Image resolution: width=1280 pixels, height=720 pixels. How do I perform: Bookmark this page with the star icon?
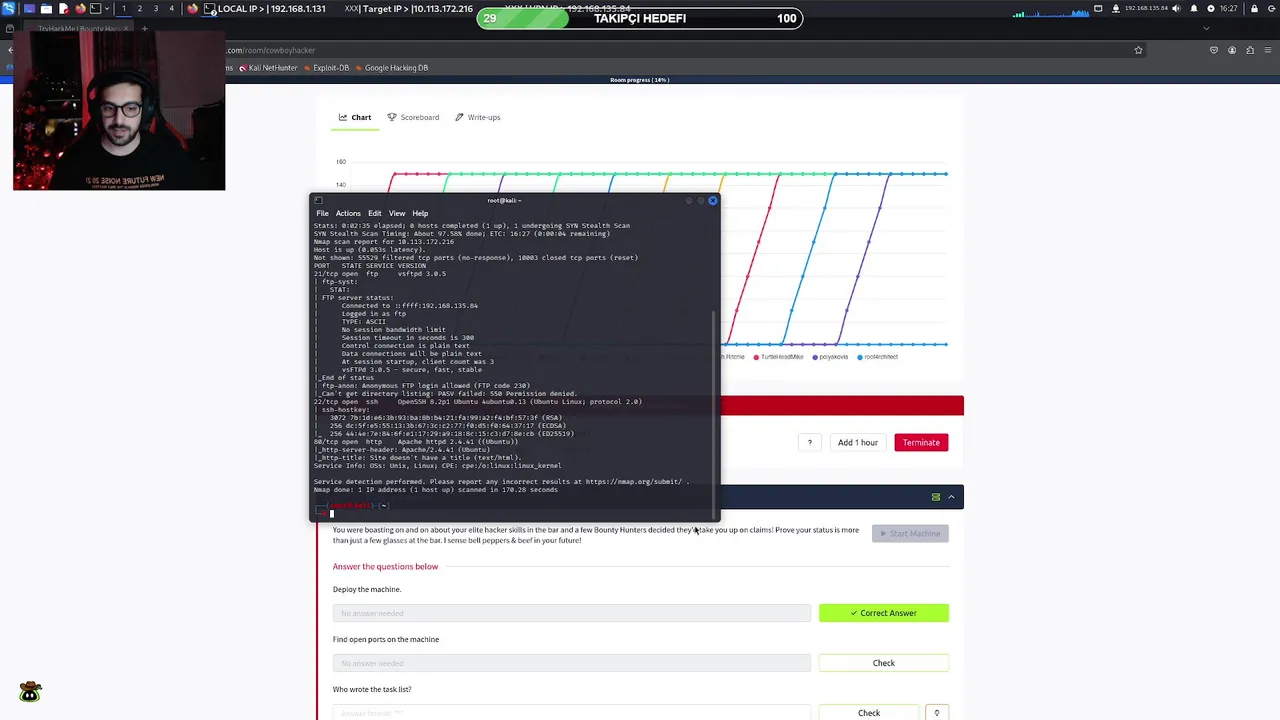(x=1138, y=50)
